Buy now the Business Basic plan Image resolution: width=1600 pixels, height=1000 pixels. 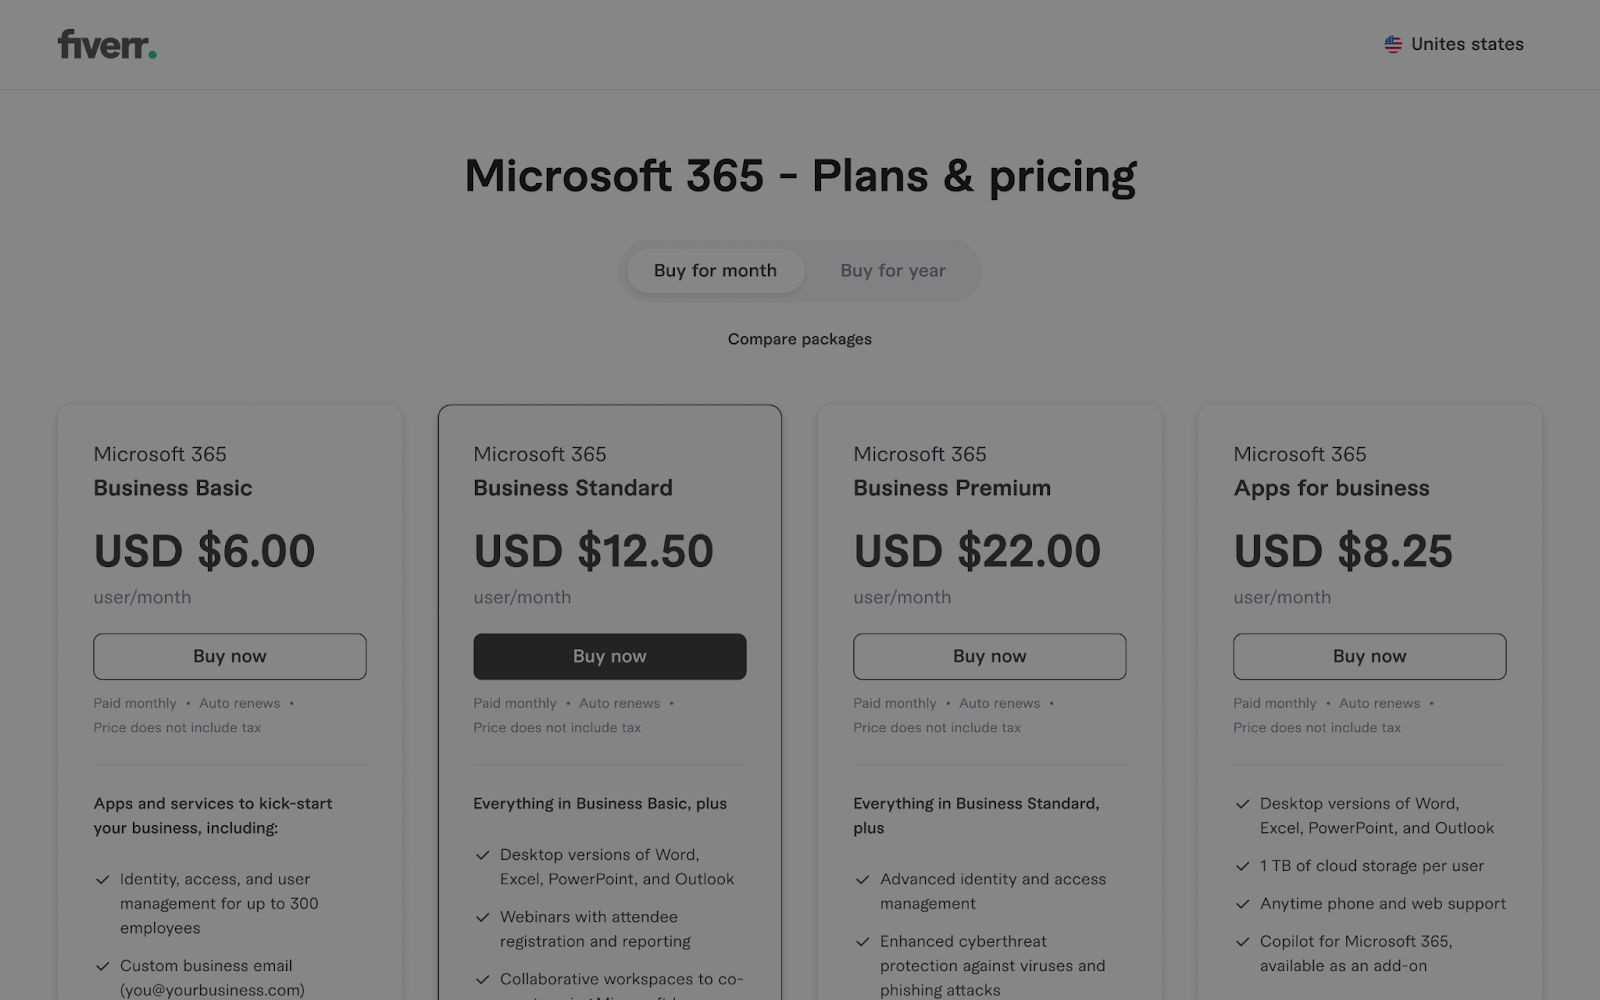pos(230,656)
